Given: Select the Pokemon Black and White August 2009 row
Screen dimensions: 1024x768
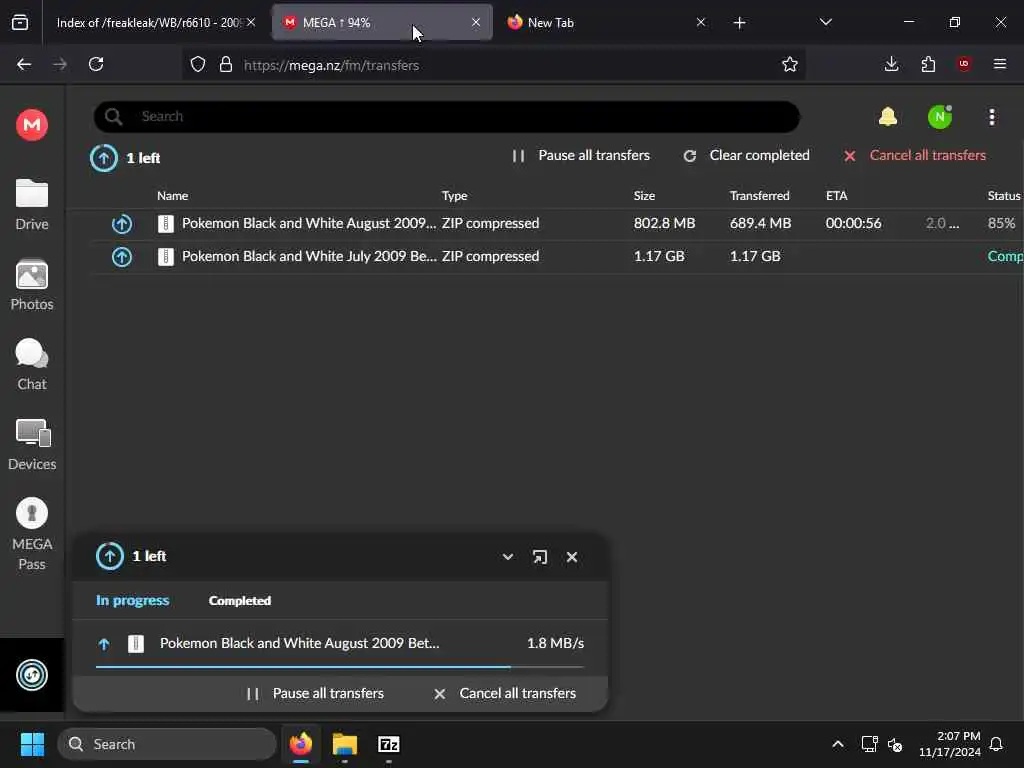Looking at the screenshot, I should coord(558,224).
